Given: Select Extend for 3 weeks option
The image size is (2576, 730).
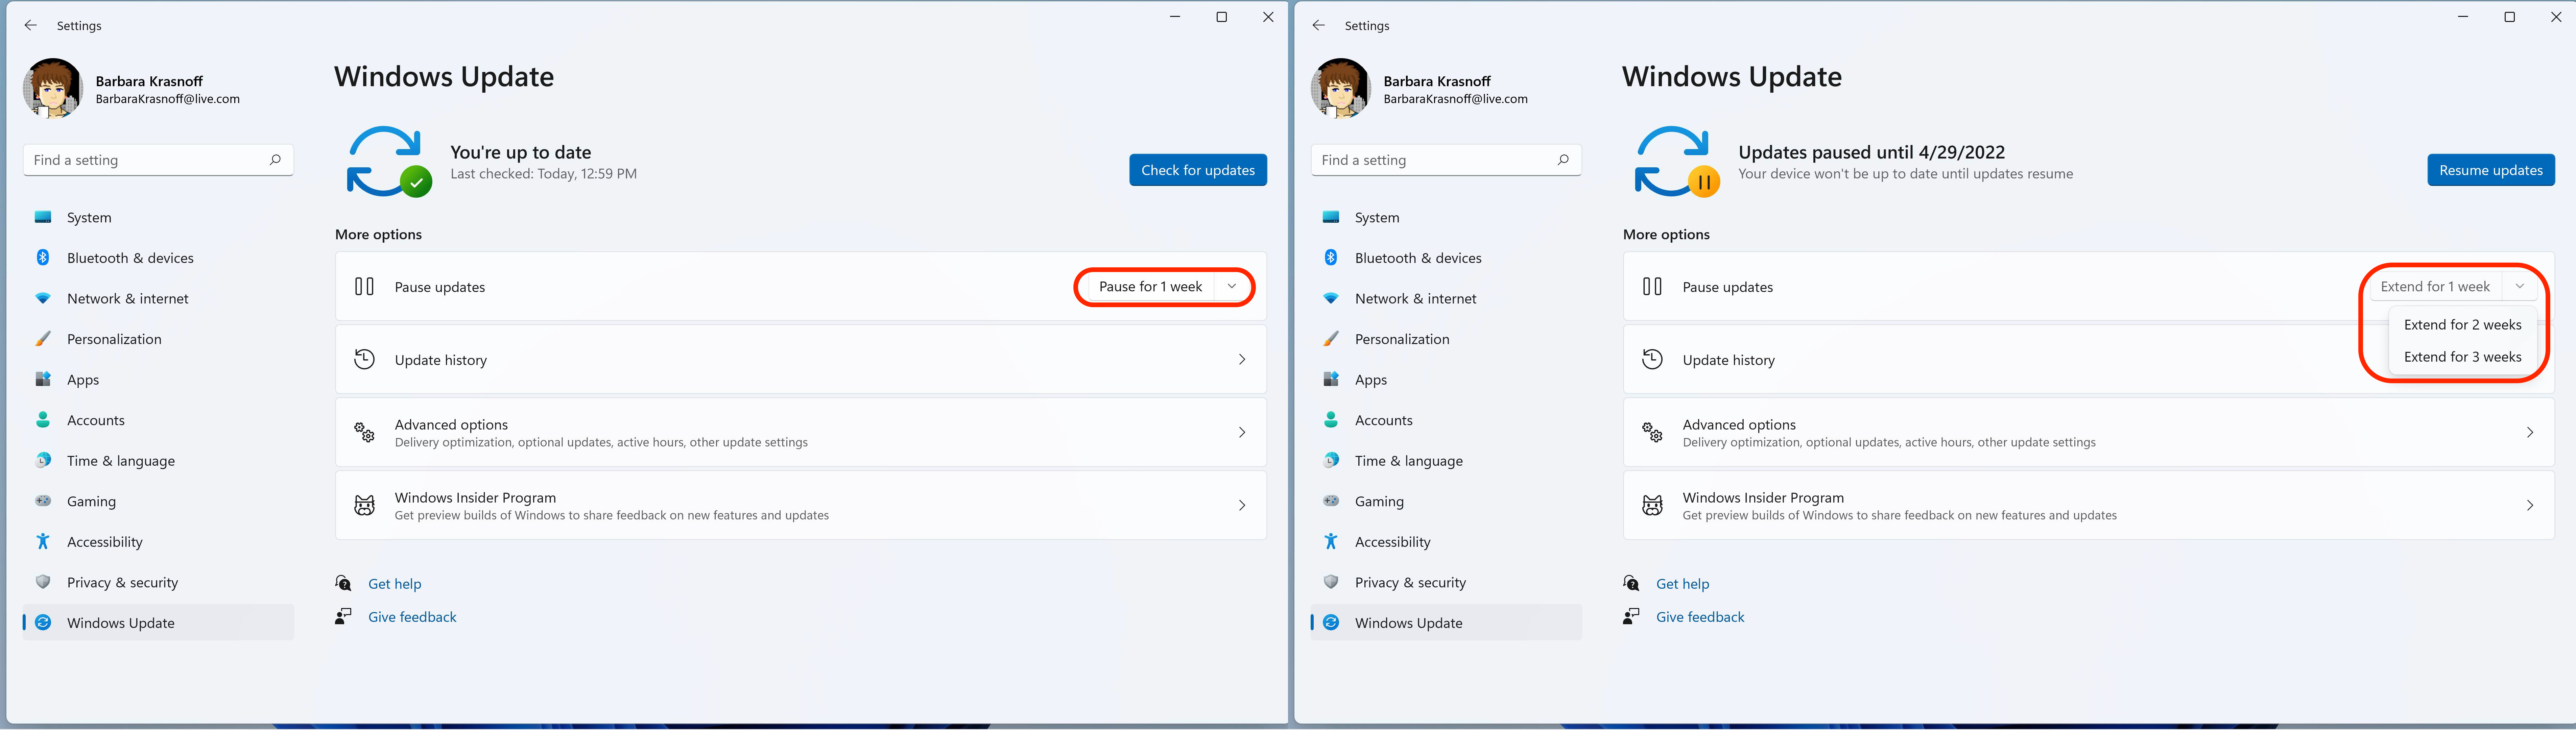Looking at the screenshot, I should [2463, 357].
